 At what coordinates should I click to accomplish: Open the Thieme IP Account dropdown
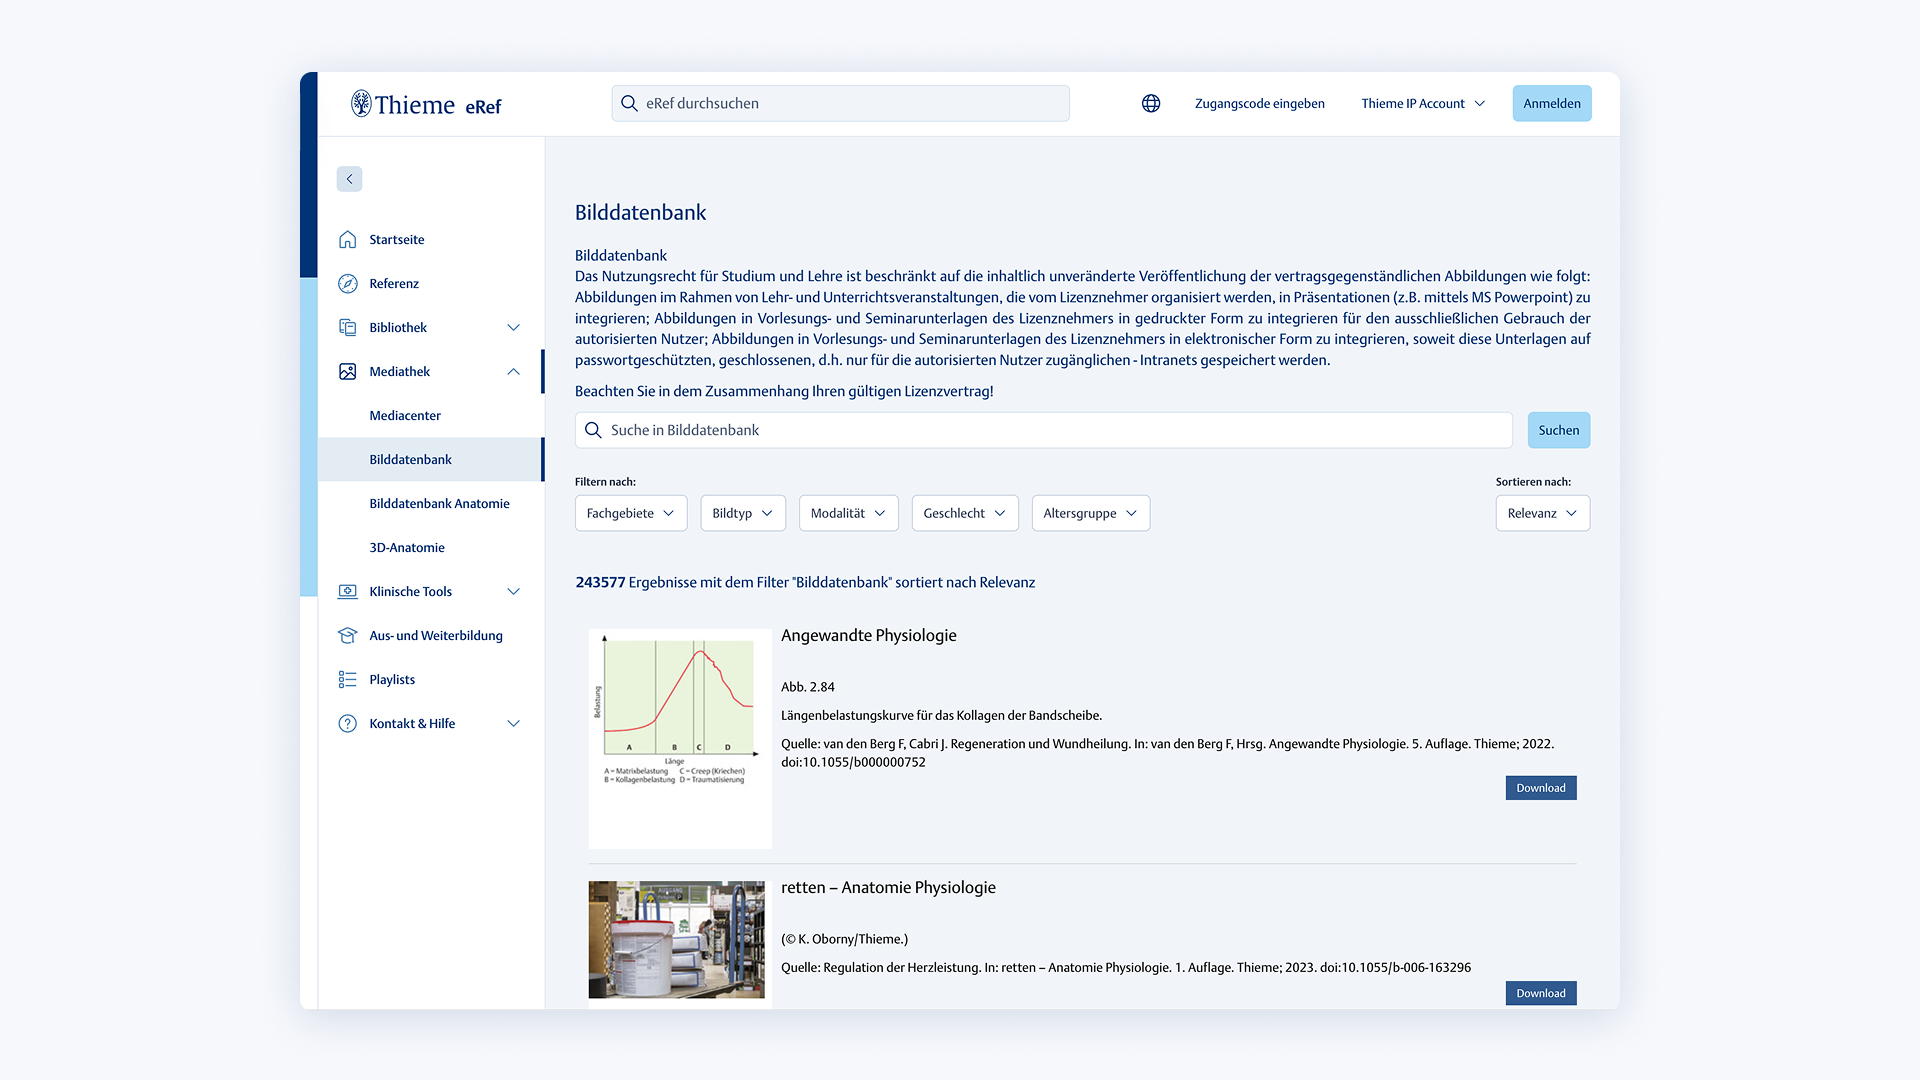[x=1423, y=103]
